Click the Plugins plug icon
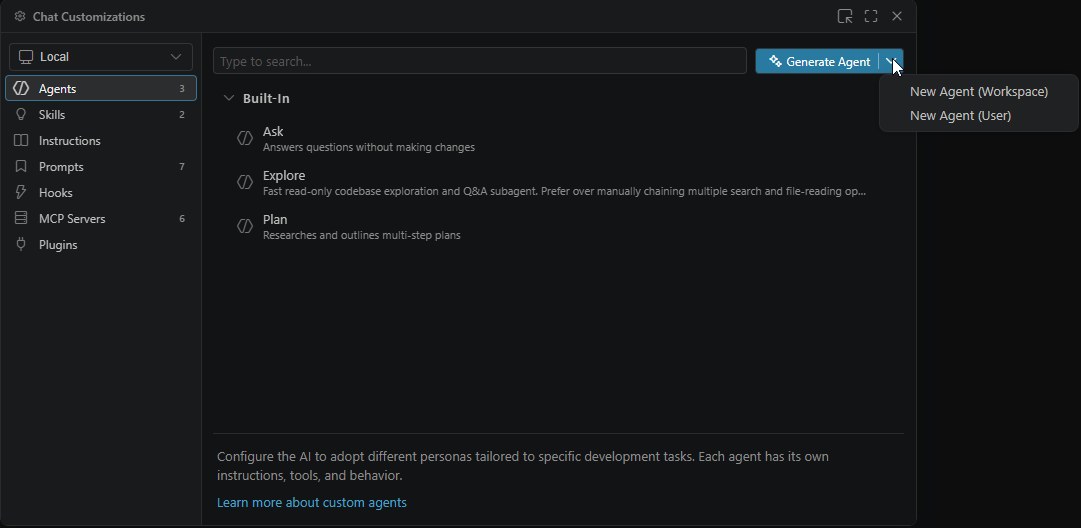 (x=21, y=245)
